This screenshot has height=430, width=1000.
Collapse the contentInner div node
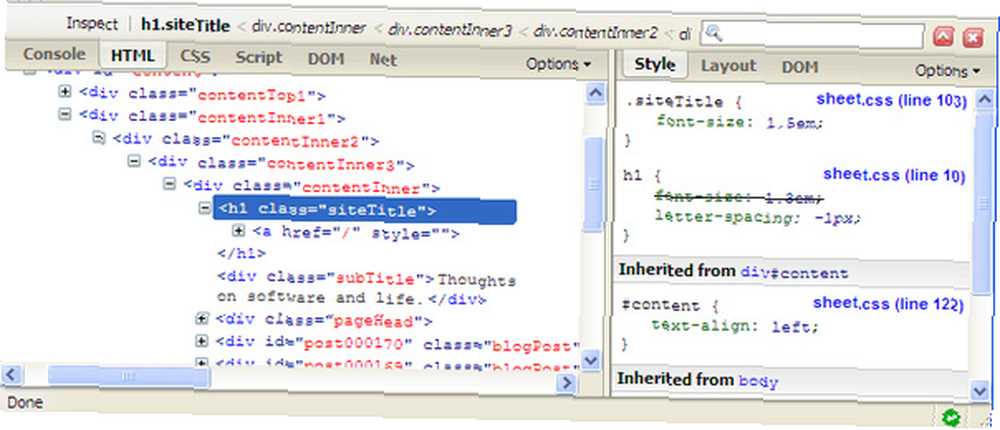pyautogui.click(x=169, y=184)
